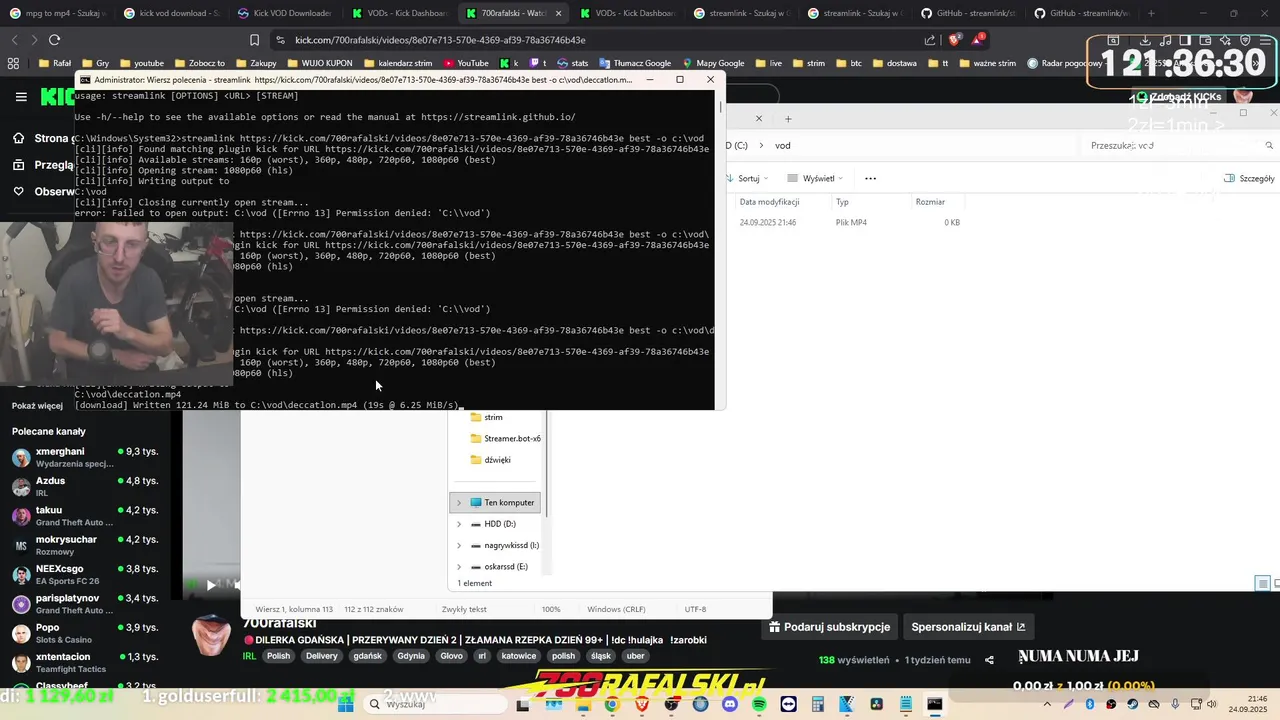Click the Delivery stream tag

321,656
